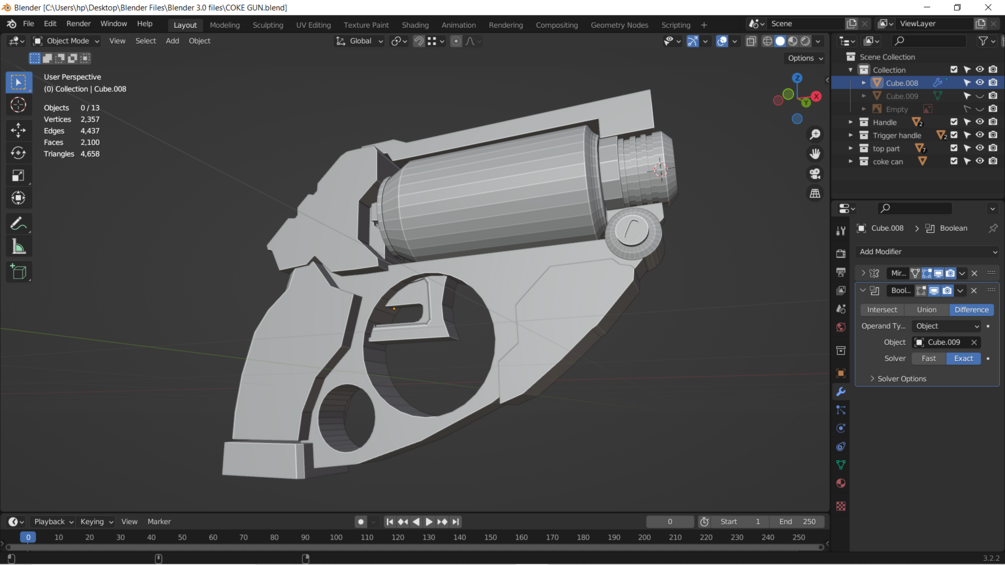1005x565 pixels.
Task: Switch to rendered viewport shading
Action: click(x=806, y=41)
